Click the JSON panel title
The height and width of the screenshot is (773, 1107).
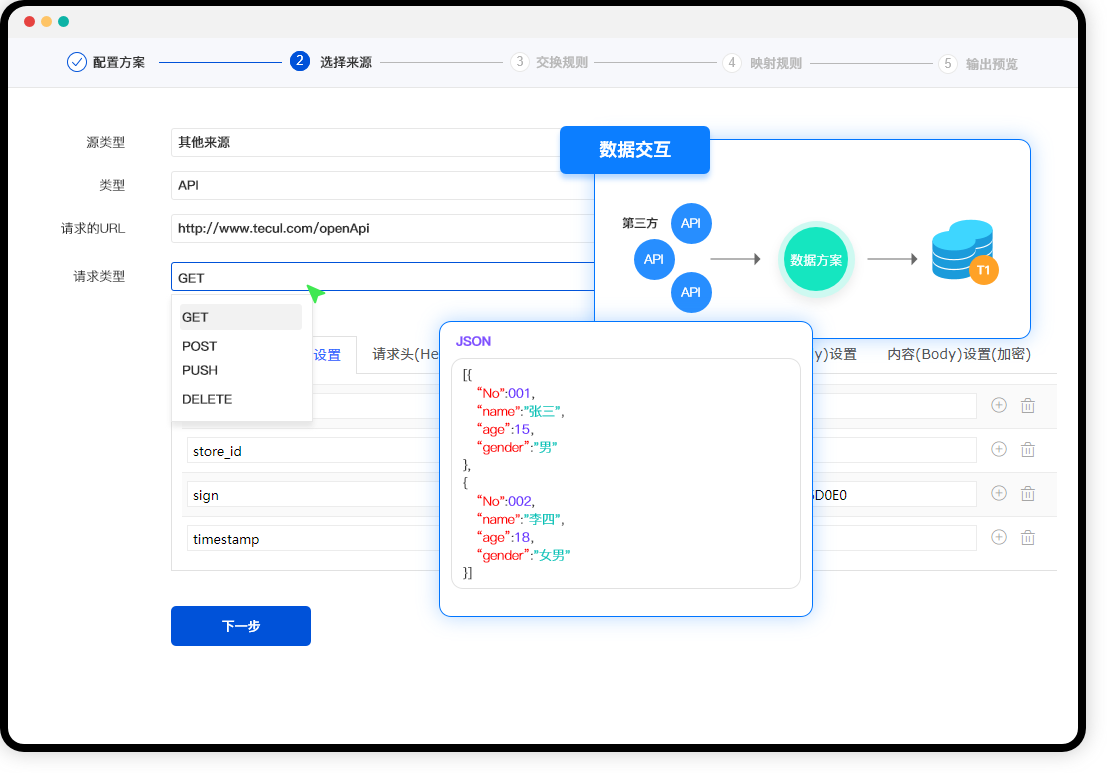[473, 341]
